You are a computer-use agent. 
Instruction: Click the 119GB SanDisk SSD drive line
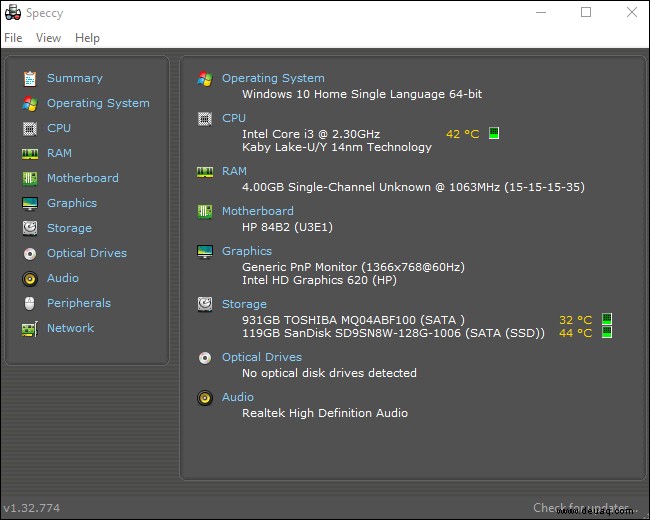coord(393,333)
